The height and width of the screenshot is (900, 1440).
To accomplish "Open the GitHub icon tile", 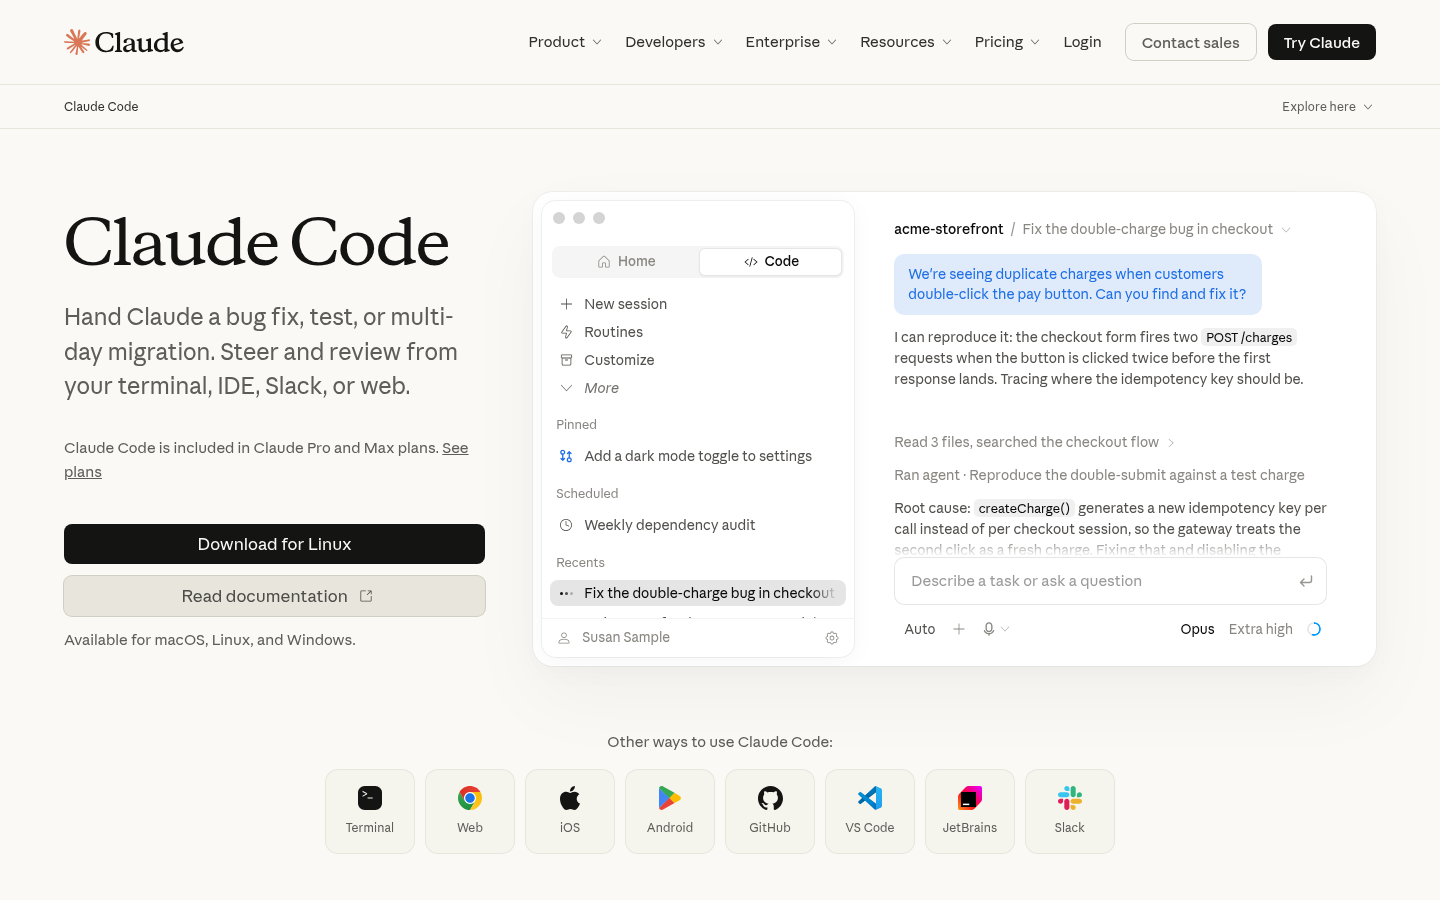I will [x=770, y=811].
